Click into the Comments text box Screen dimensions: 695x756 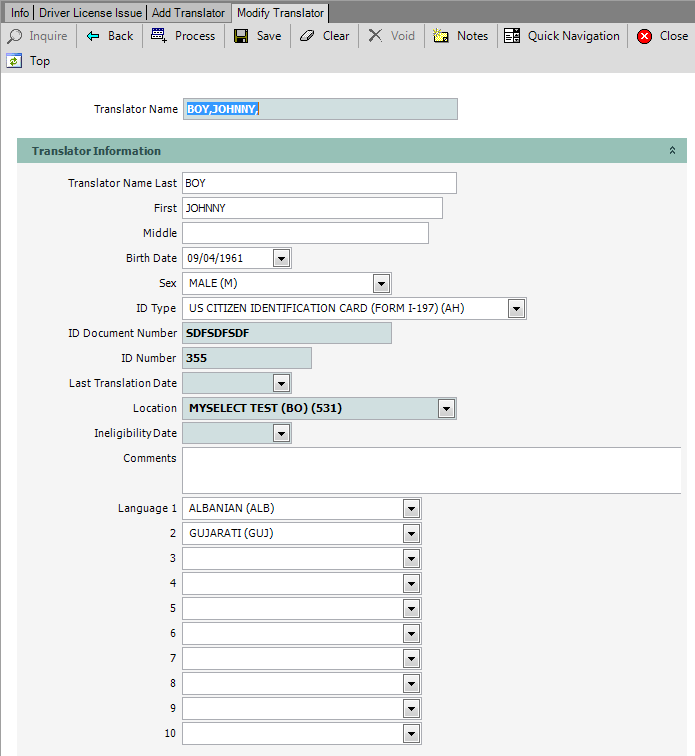430,470
